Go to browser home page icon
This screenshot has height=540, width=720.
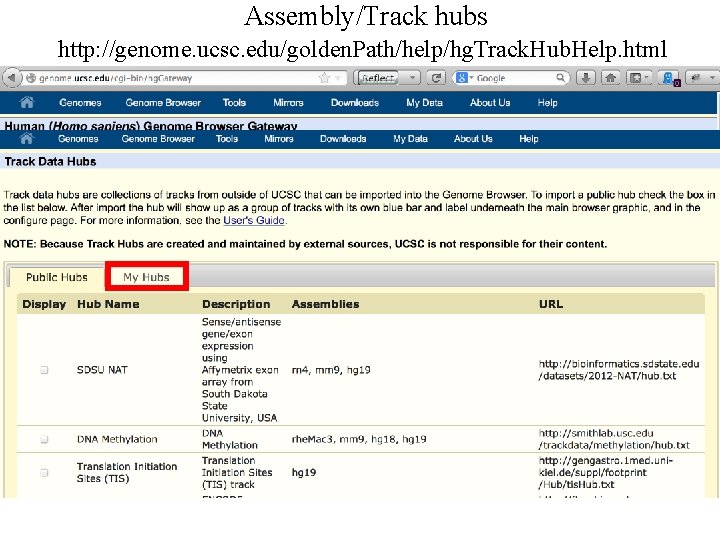(x=611, y=78)
